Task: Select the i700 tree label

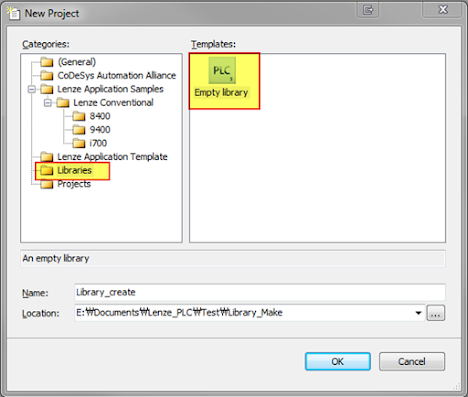Action: (98, 143)
